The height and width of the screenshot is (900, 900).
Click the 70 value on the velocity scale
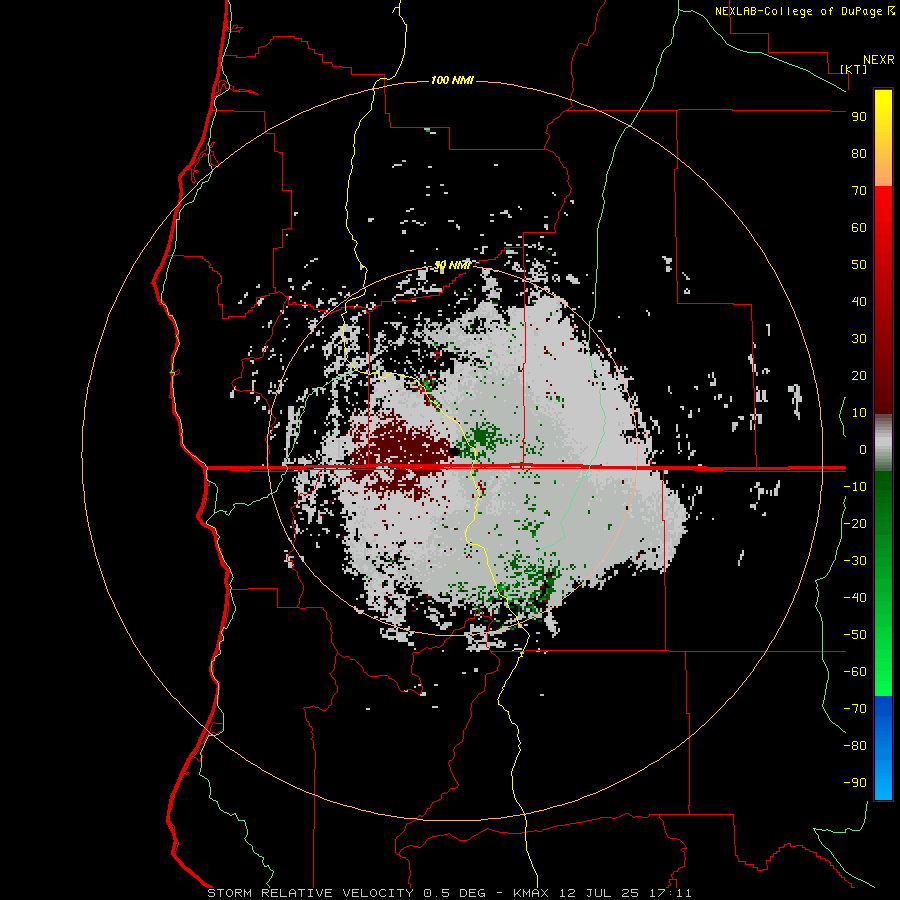pos(859,191)
